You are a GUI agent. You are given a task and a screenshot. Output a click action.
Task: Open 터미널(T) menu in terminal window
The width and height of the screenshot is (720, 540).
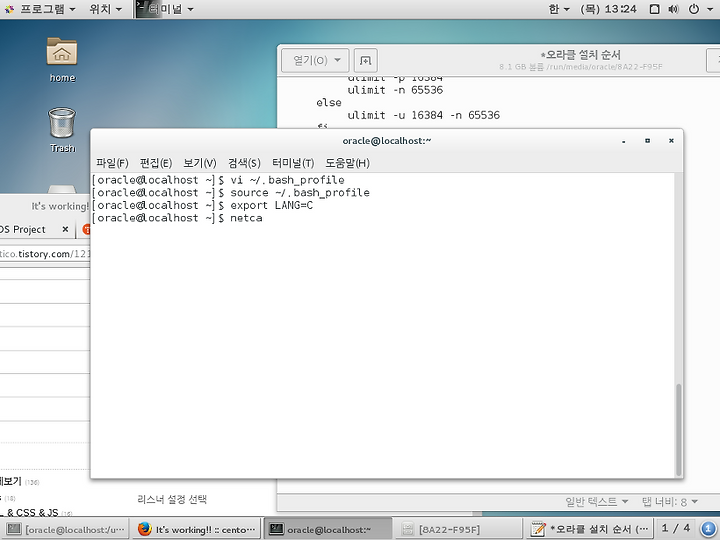[292, 163]
